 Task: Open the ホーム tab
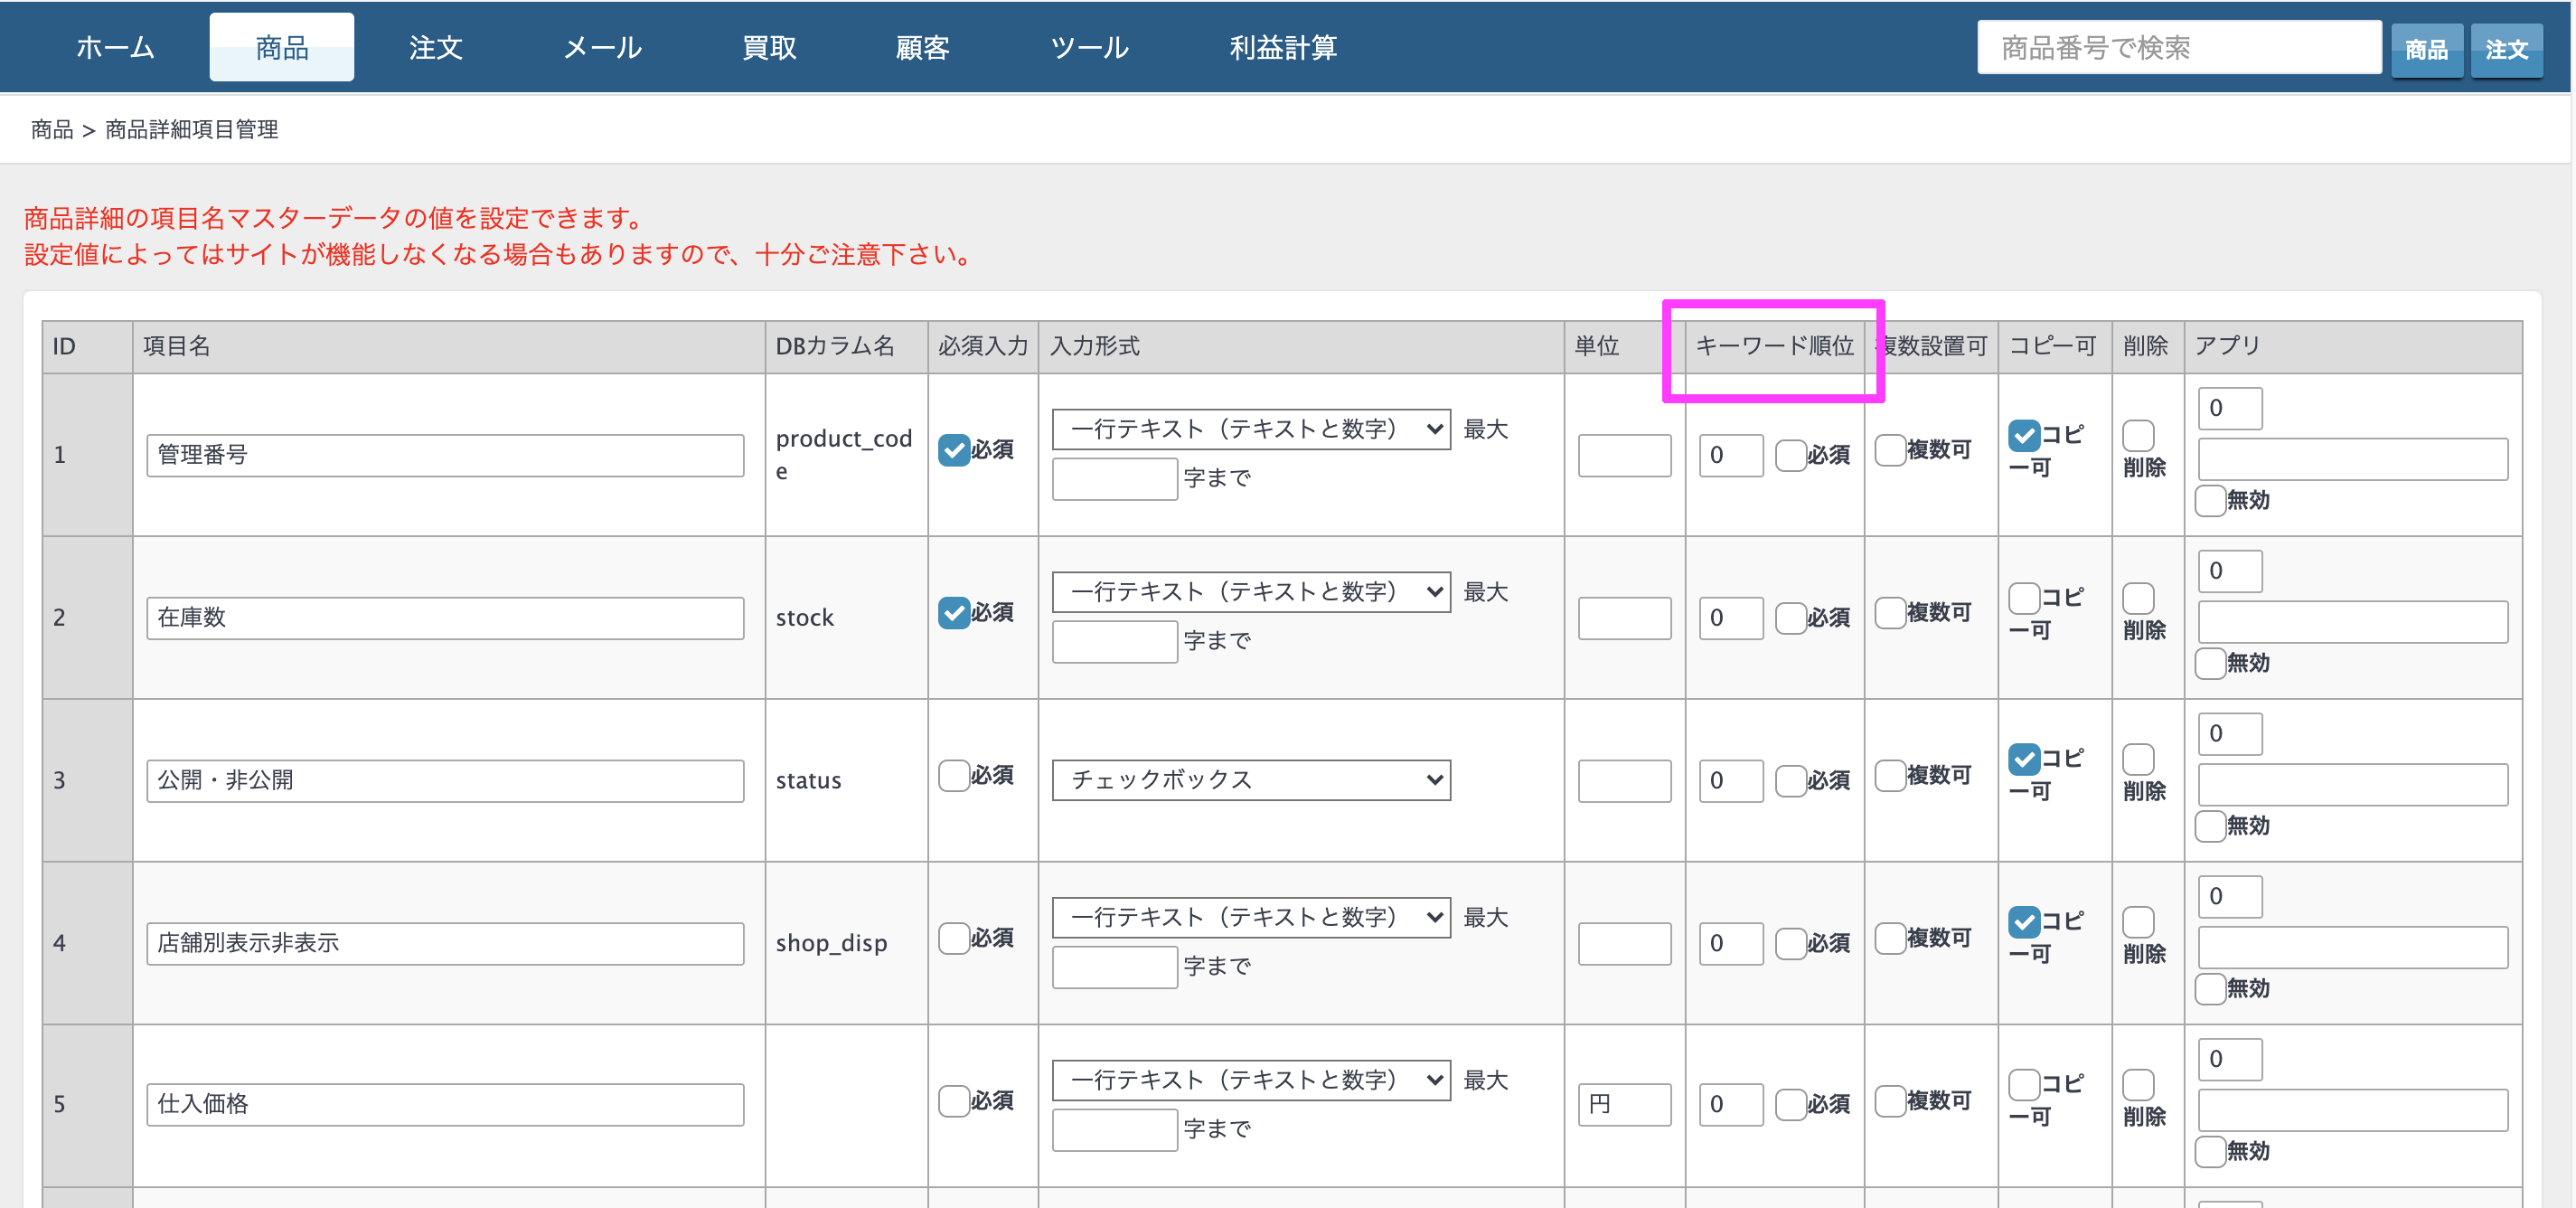[115, 47]
